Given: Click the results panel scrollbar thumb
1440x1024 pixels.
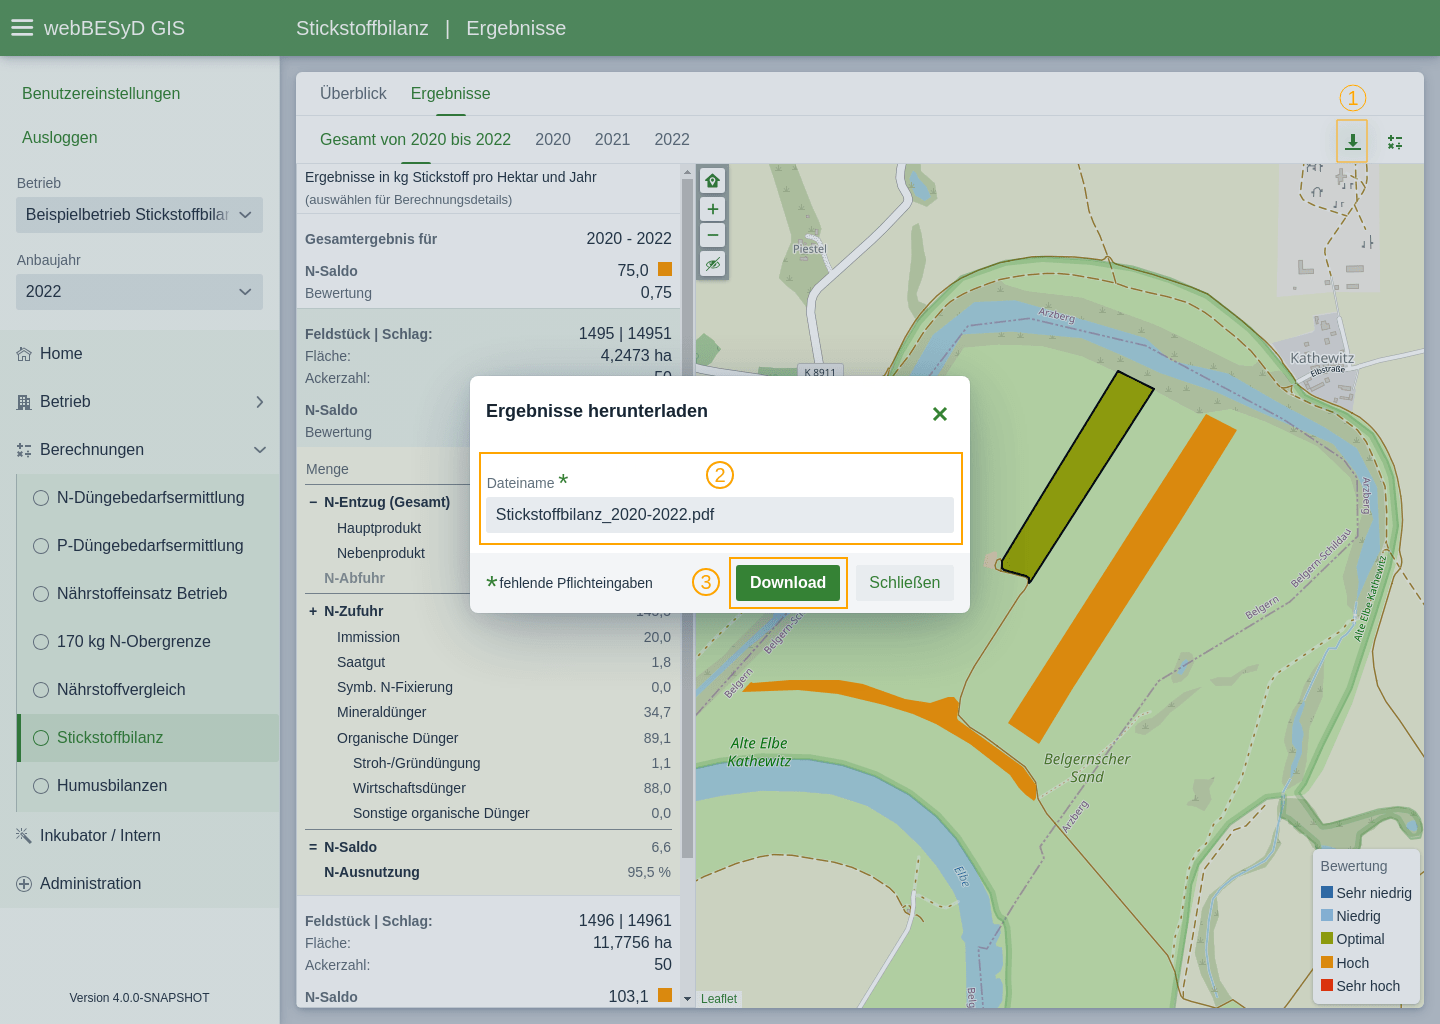Looking at the screenshot, I should click(687, 520).
